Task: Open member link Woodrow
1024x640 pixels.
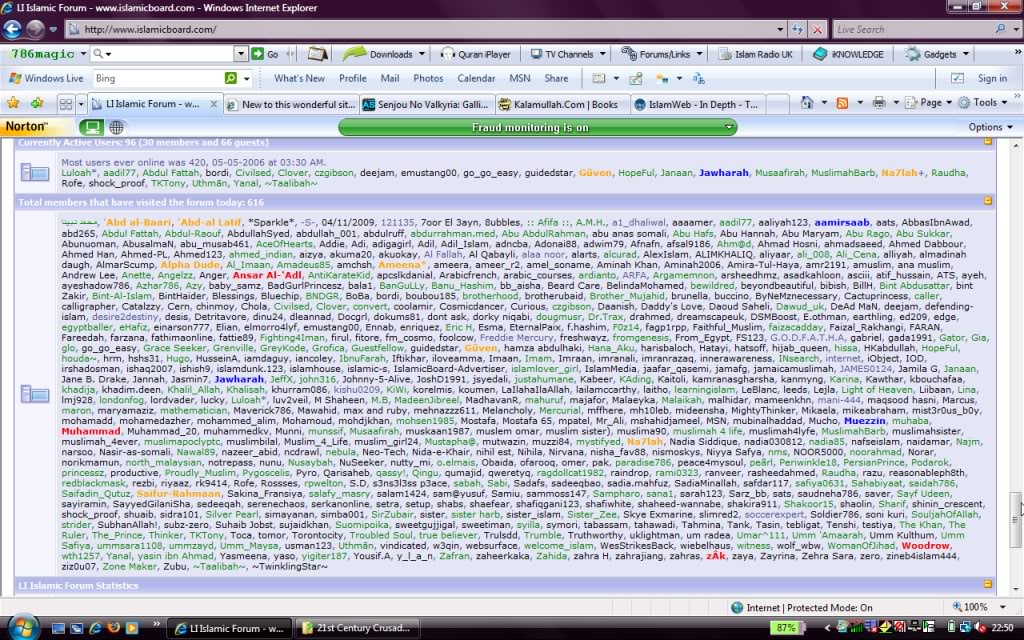Action: click(x=925, y=545)
